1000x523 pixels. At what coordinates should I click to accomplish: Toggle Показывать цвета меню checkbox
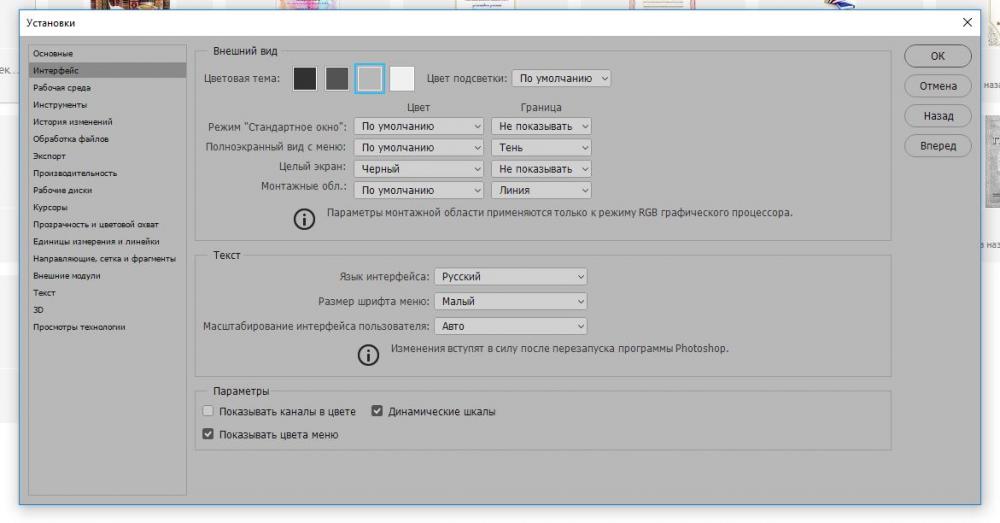[x=208, y=434]
